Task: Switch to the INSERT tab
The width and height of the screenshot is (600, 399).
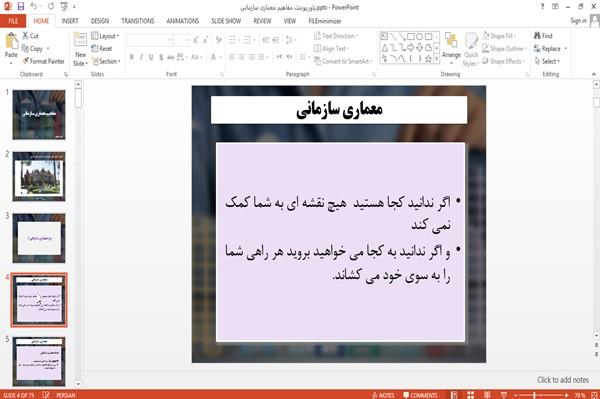Action: 70,21
